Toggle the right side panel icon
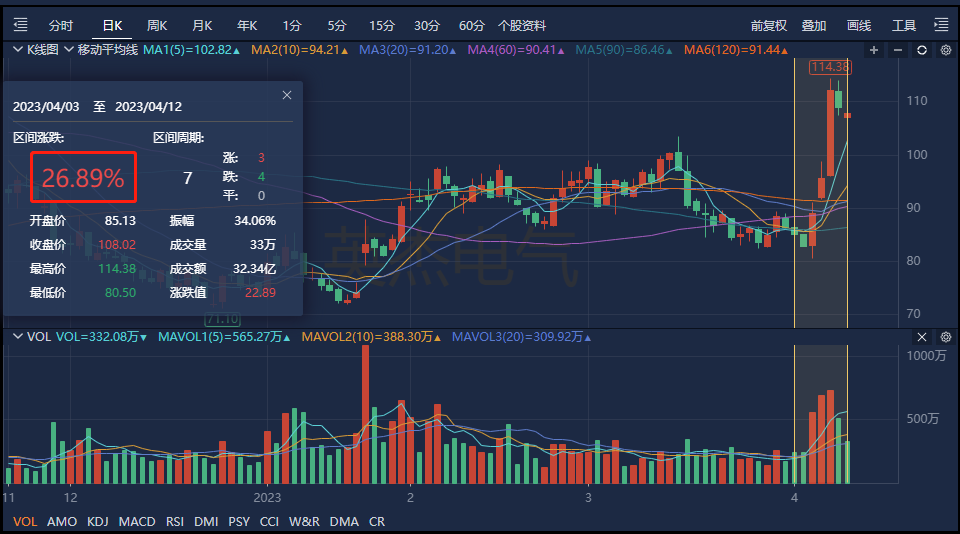 [941, 25]
